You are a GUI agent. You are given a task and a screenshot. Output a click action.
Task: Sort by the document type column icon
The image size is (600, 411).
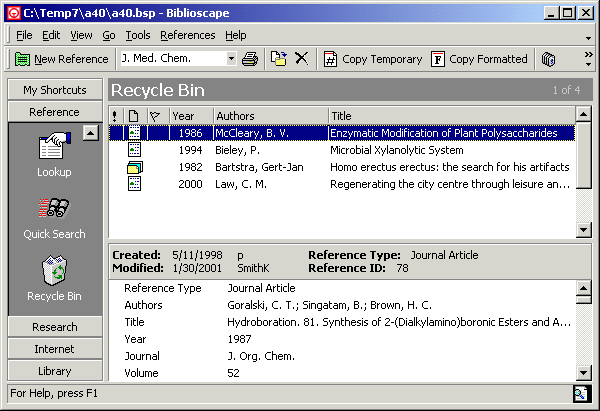point(134,116)
